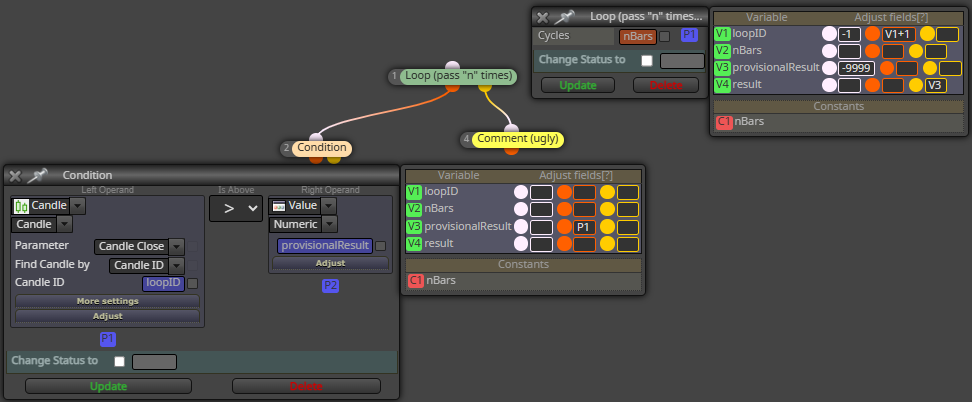The image size is (972, 402).
Task: Toggle the checkbox next to the Candle ID dropdown
Action: click(193, 266)
